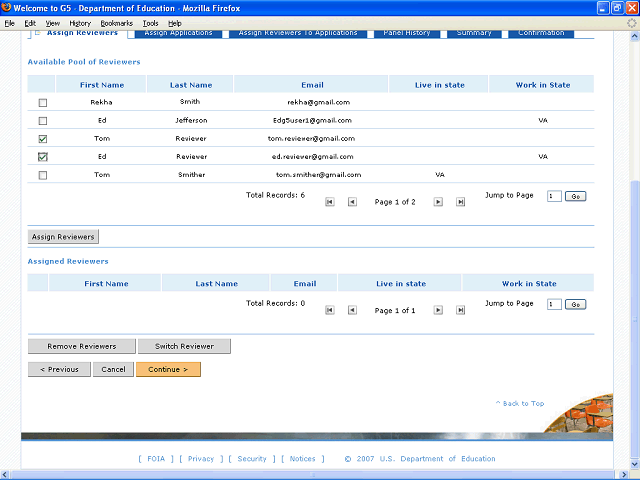Go to last page of Available Pool

coord(460,202)
